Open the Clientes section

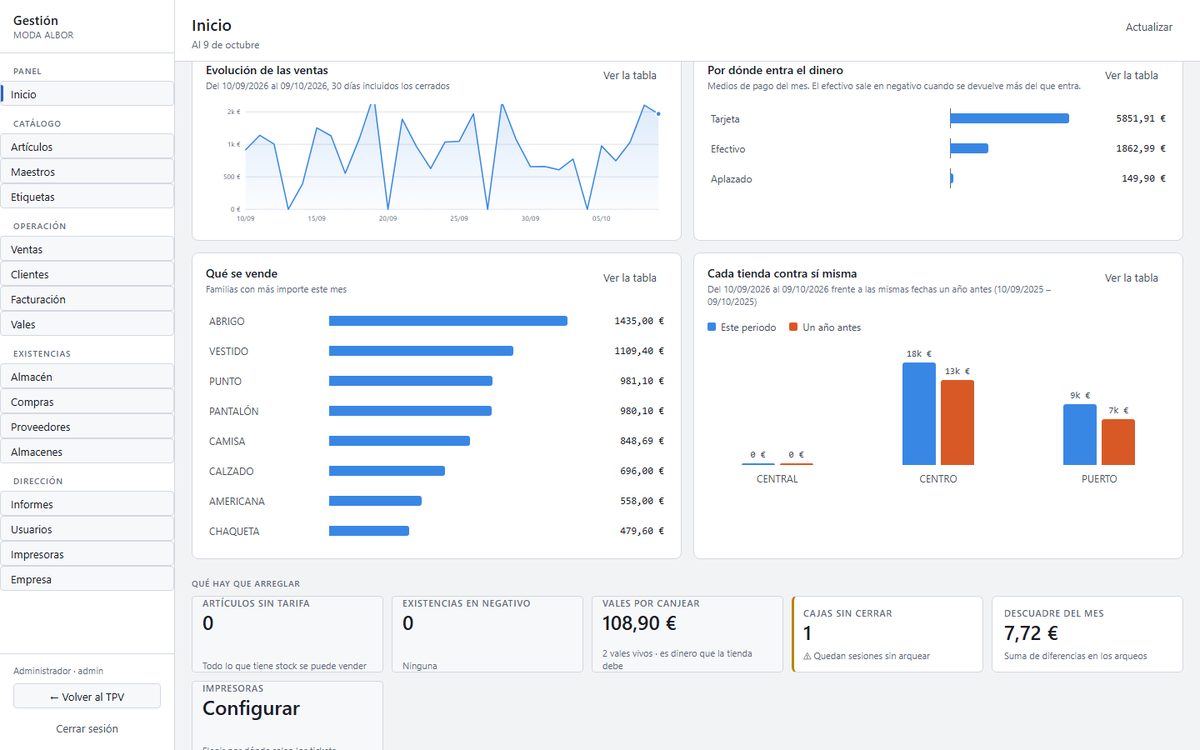pyautogui.click(x=87, y=275)
